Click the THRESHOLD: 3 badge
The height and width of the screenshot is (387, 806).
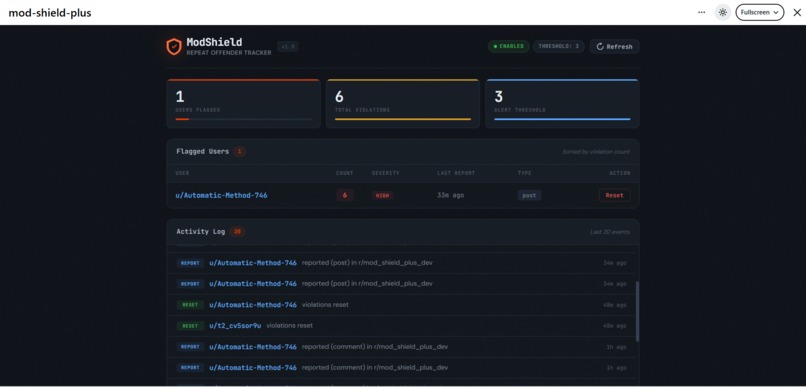click(559, 46)
